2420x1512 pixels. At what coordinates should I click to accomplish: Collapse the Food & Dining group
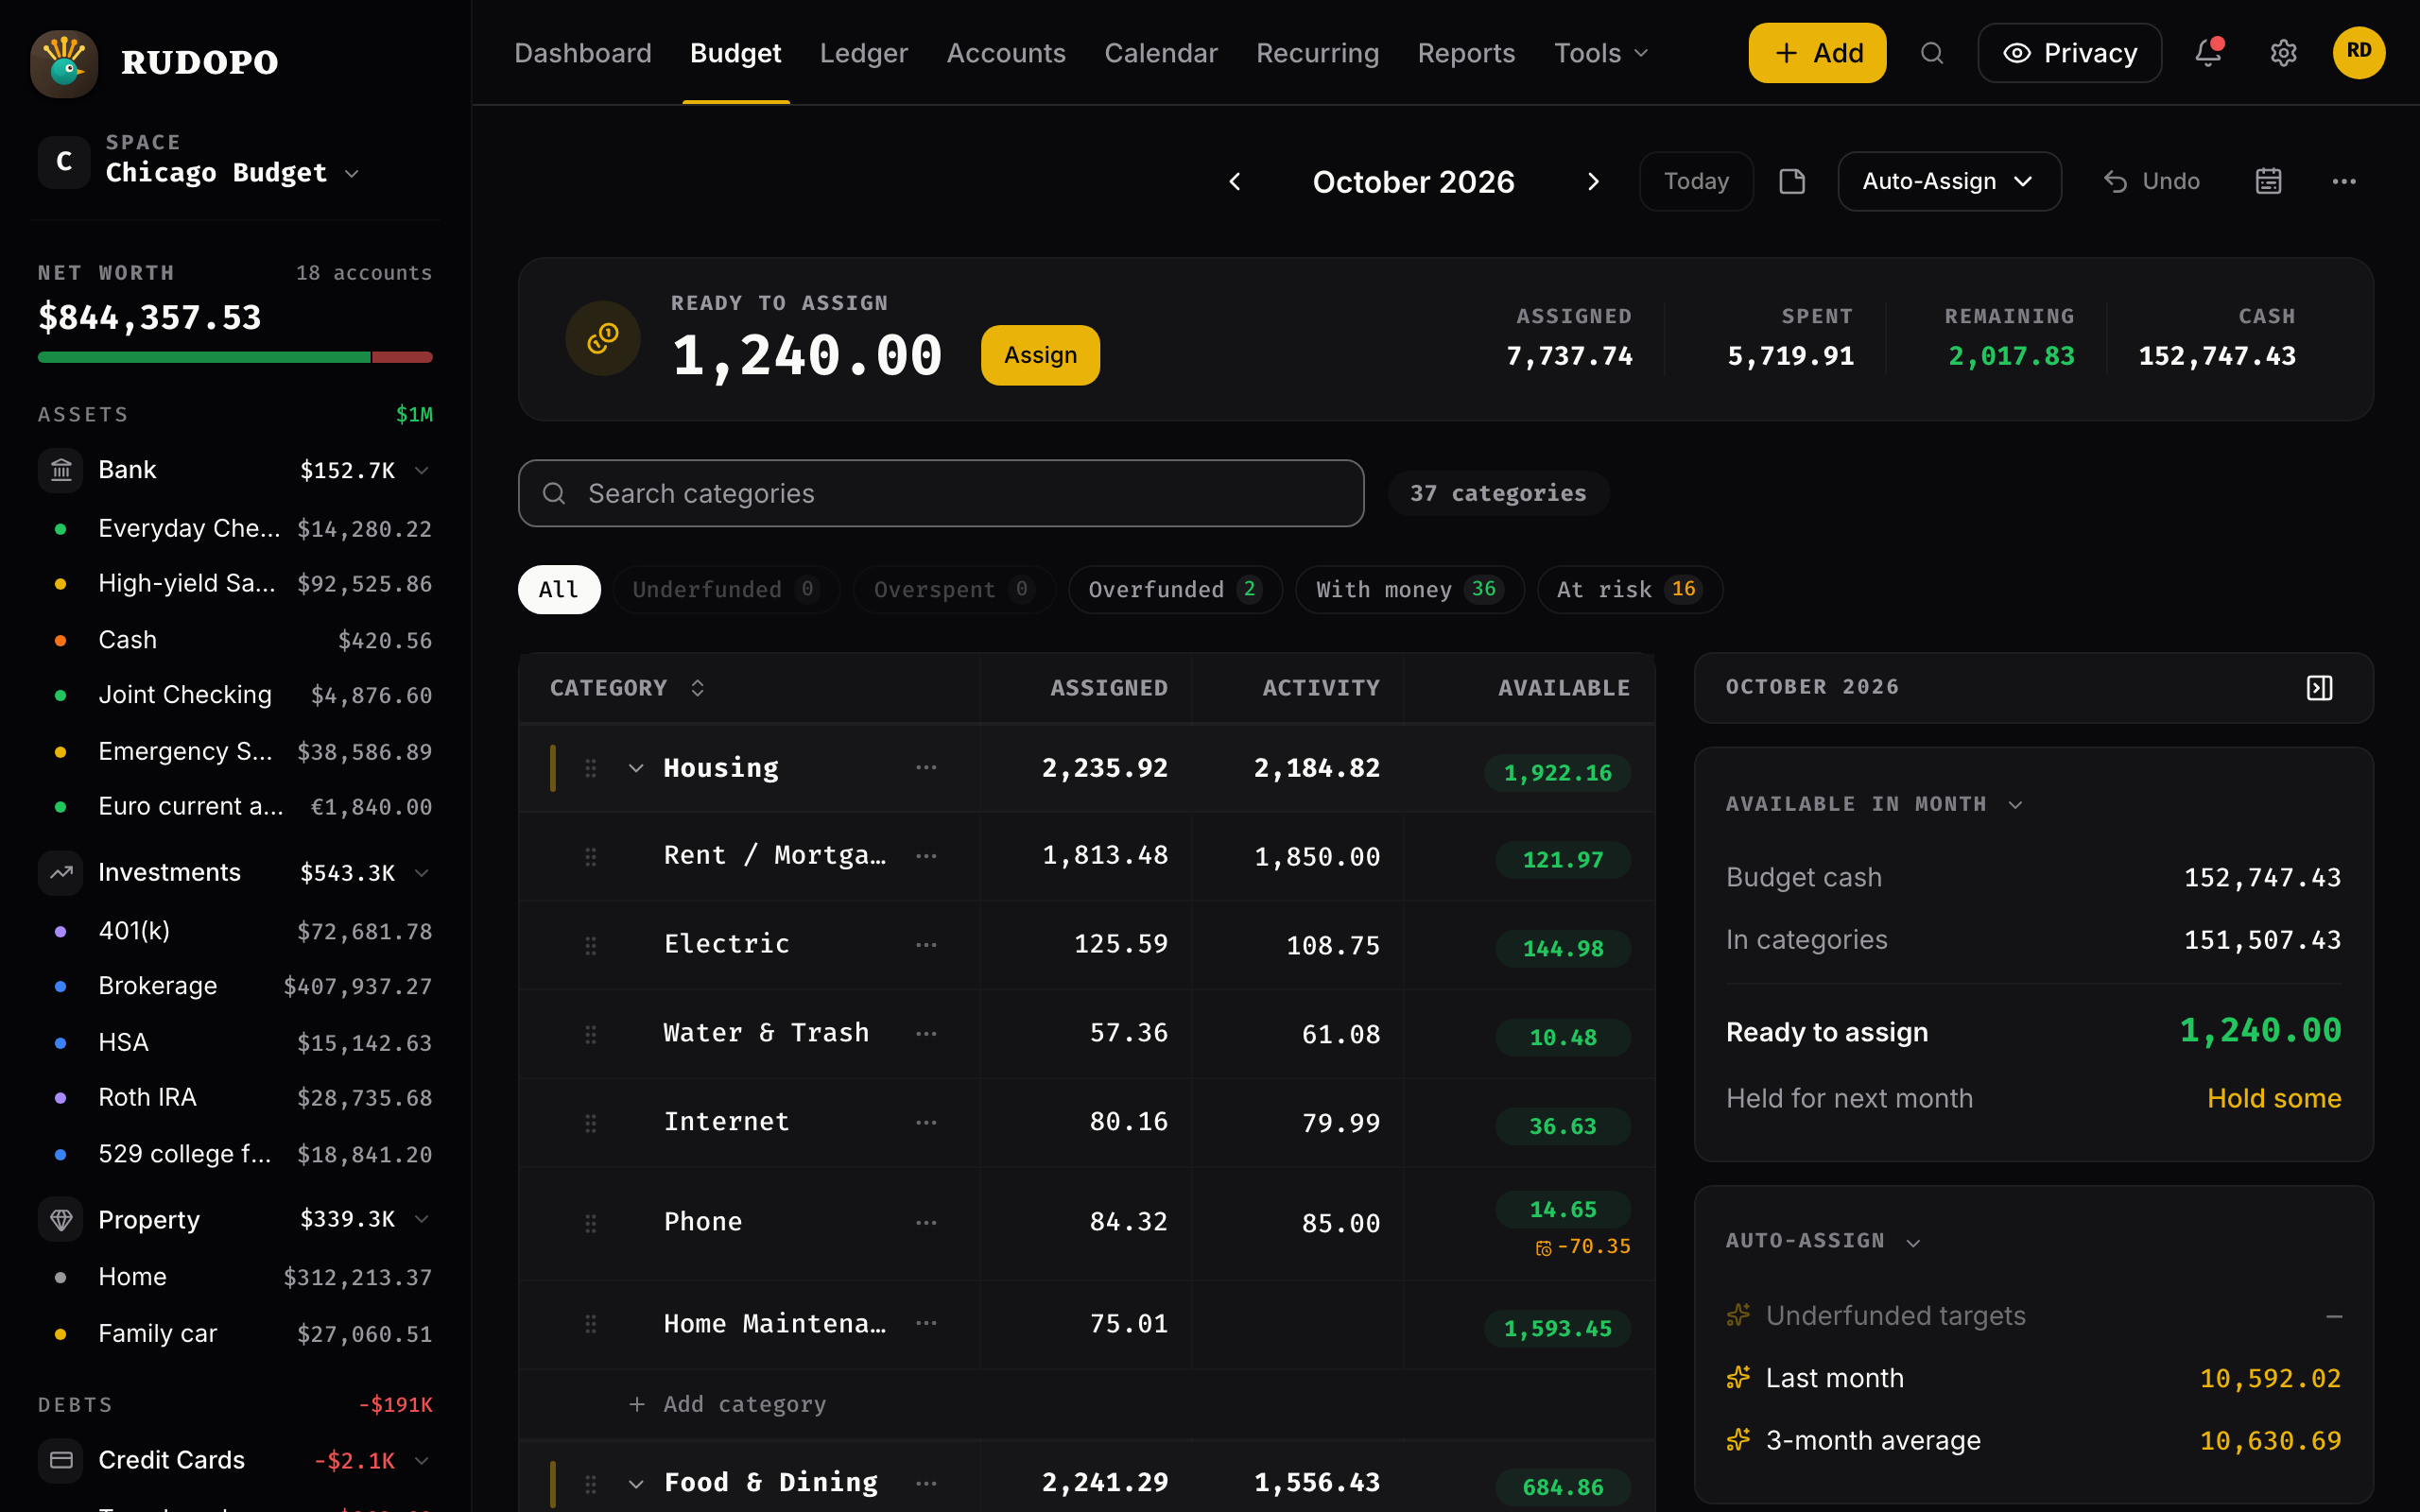[x=635, y=1483]
